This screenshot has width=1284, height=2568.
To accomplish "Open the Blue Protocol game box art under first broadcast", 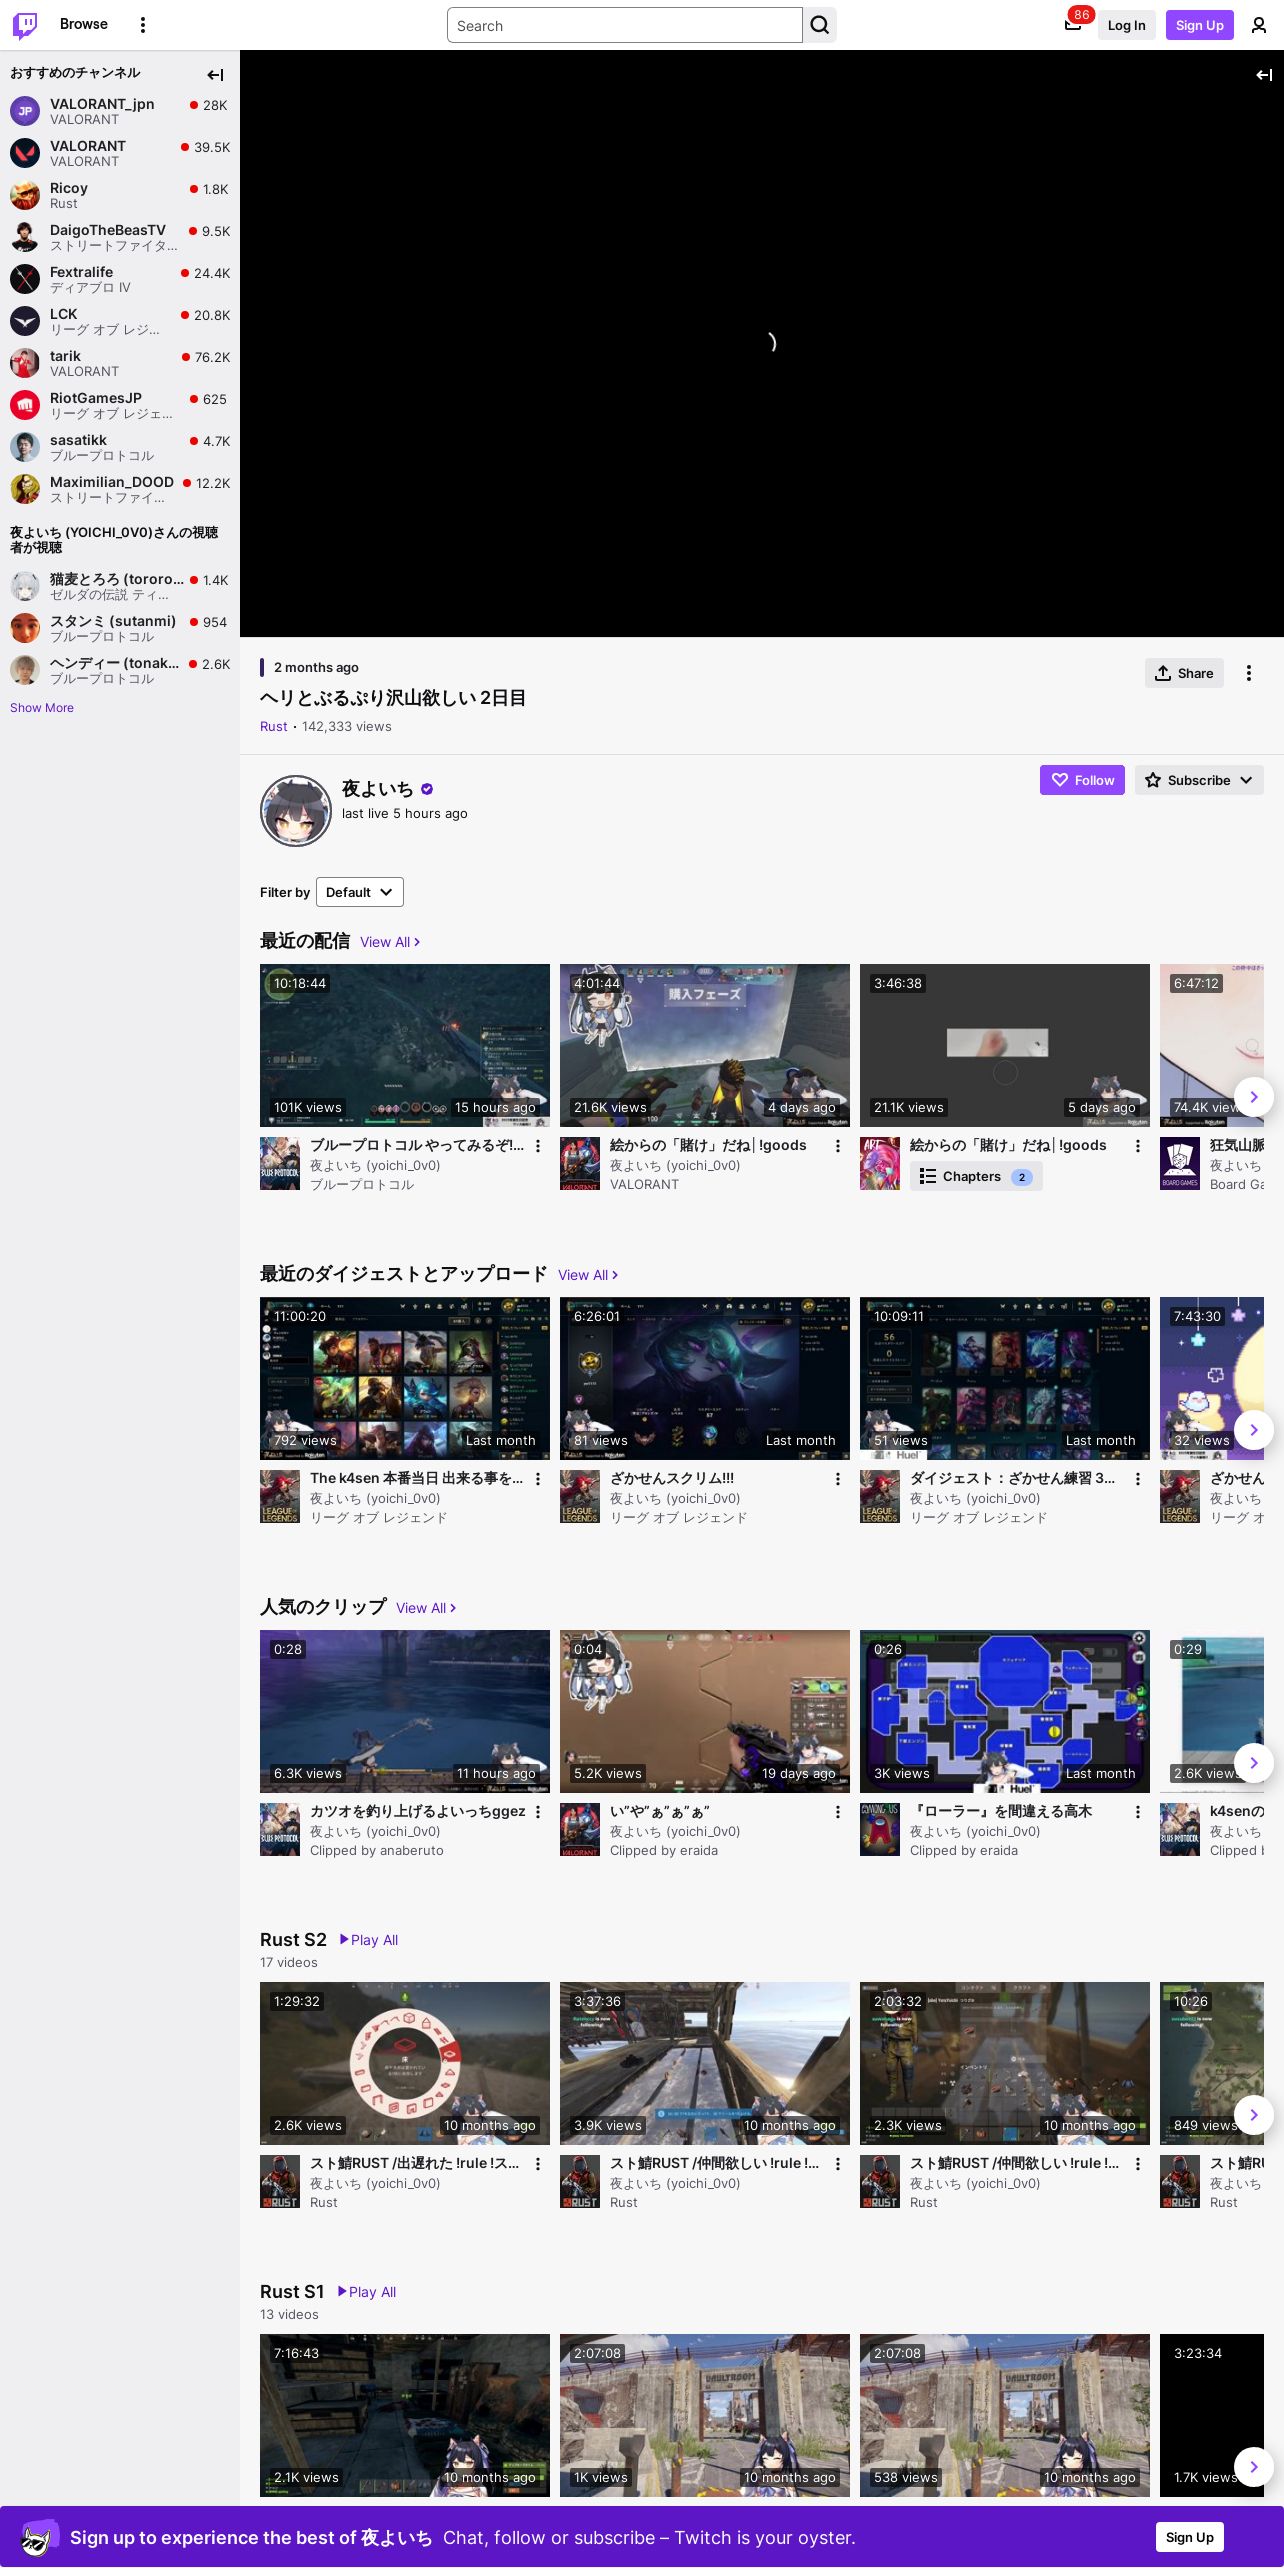I will pyautogui.click(x=280, y=1164).
